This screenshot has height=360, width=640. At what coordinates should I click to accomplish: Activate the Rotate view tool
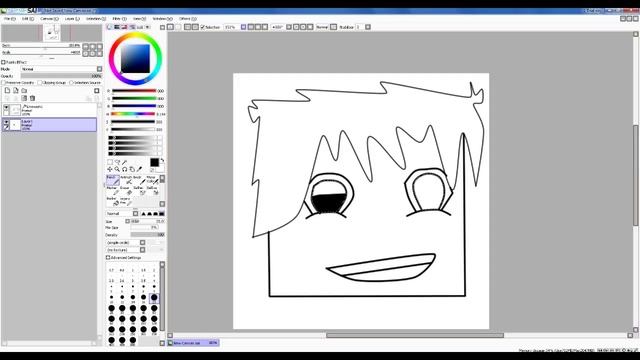124,169
